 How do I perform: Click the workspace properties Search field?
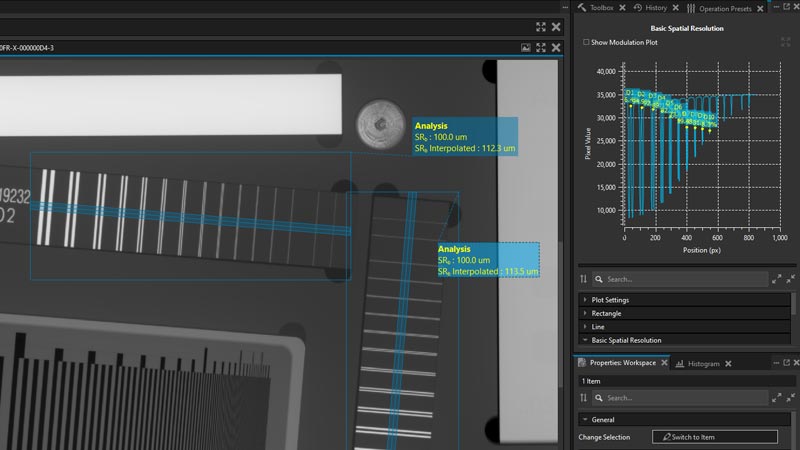[680, 398]
